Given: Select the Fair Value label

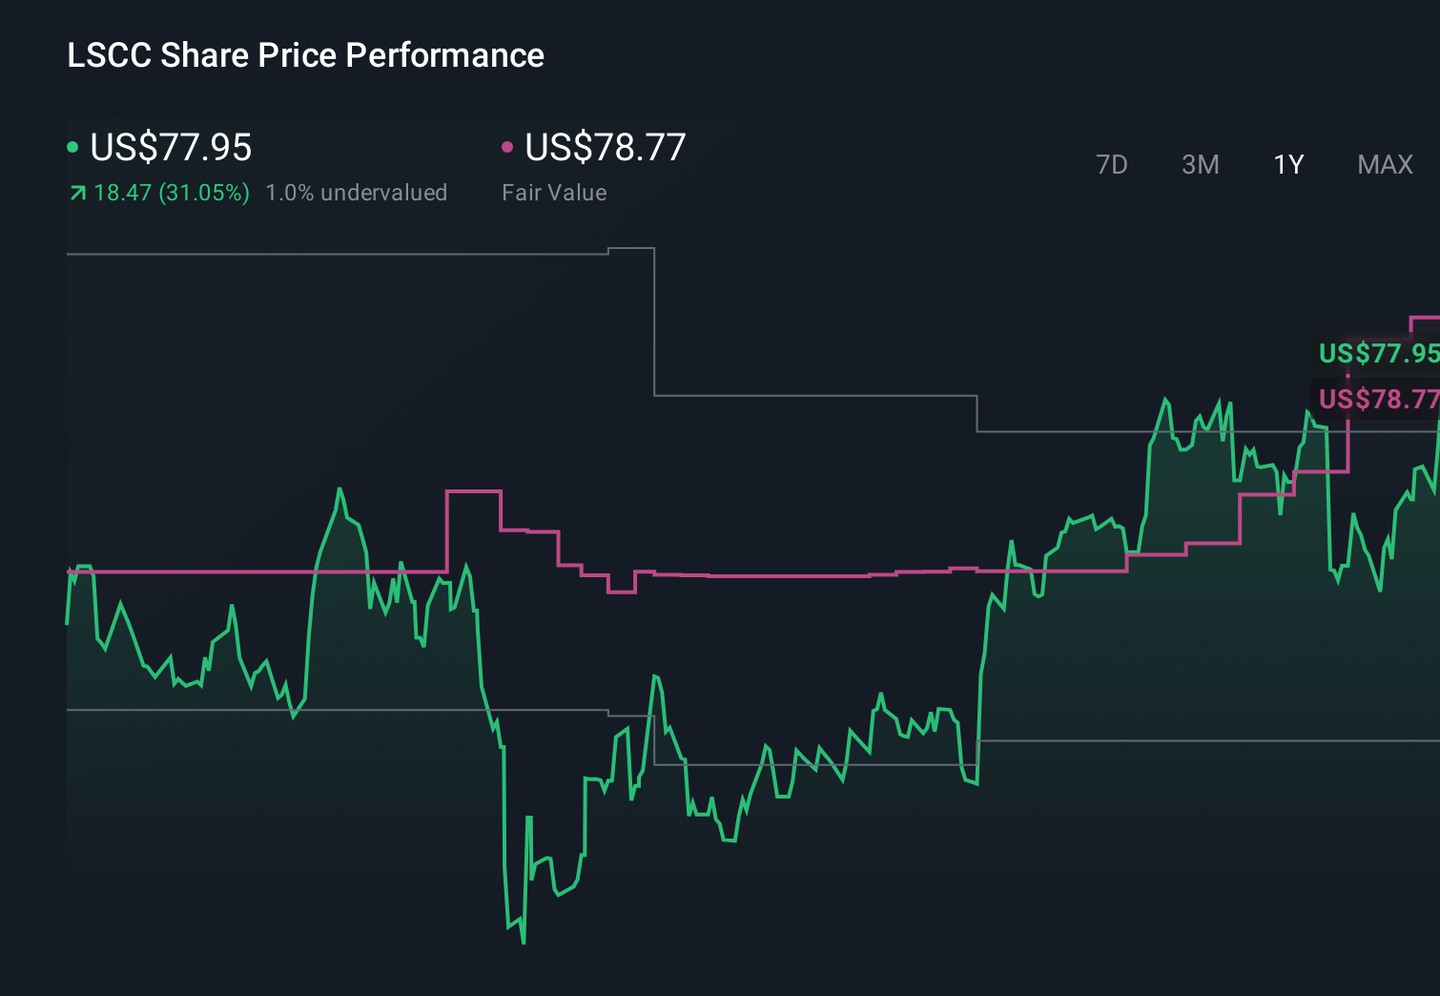Looking at the screenshot, I should [x=554, y=193].
